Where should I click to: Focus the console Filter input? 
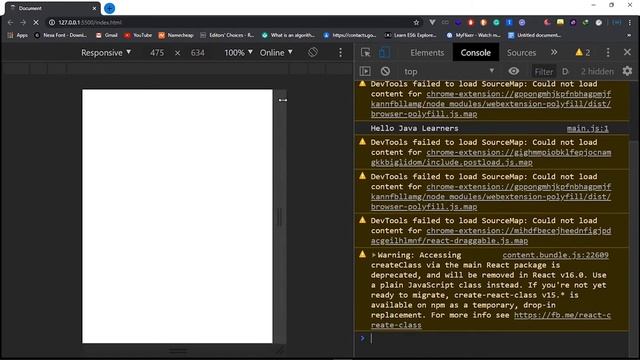coord(544,71)
